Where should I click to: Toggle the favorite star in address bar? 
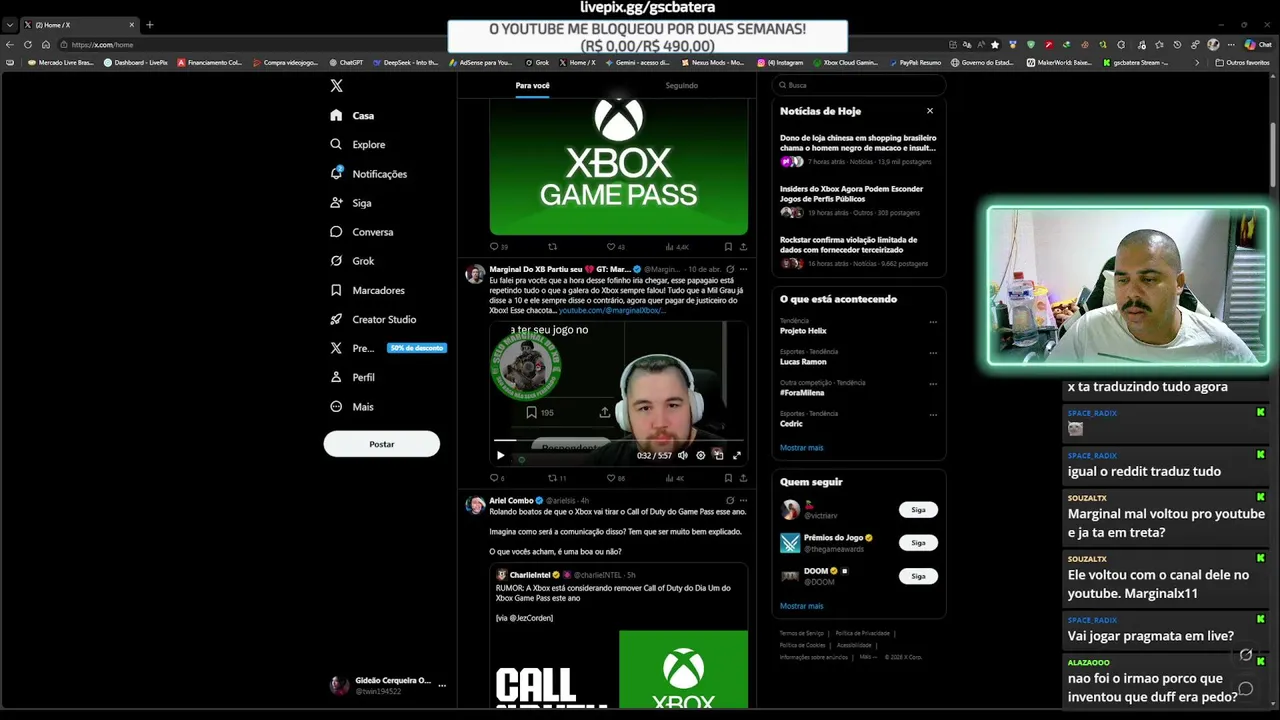(995, 44)
